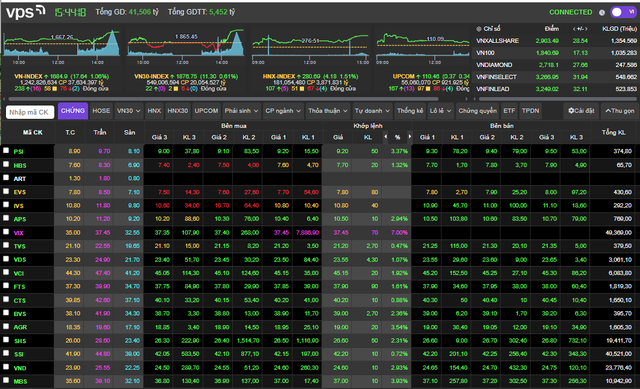
Task: Tick the checkbox for VIX
Action: click(x=6, y=232)
